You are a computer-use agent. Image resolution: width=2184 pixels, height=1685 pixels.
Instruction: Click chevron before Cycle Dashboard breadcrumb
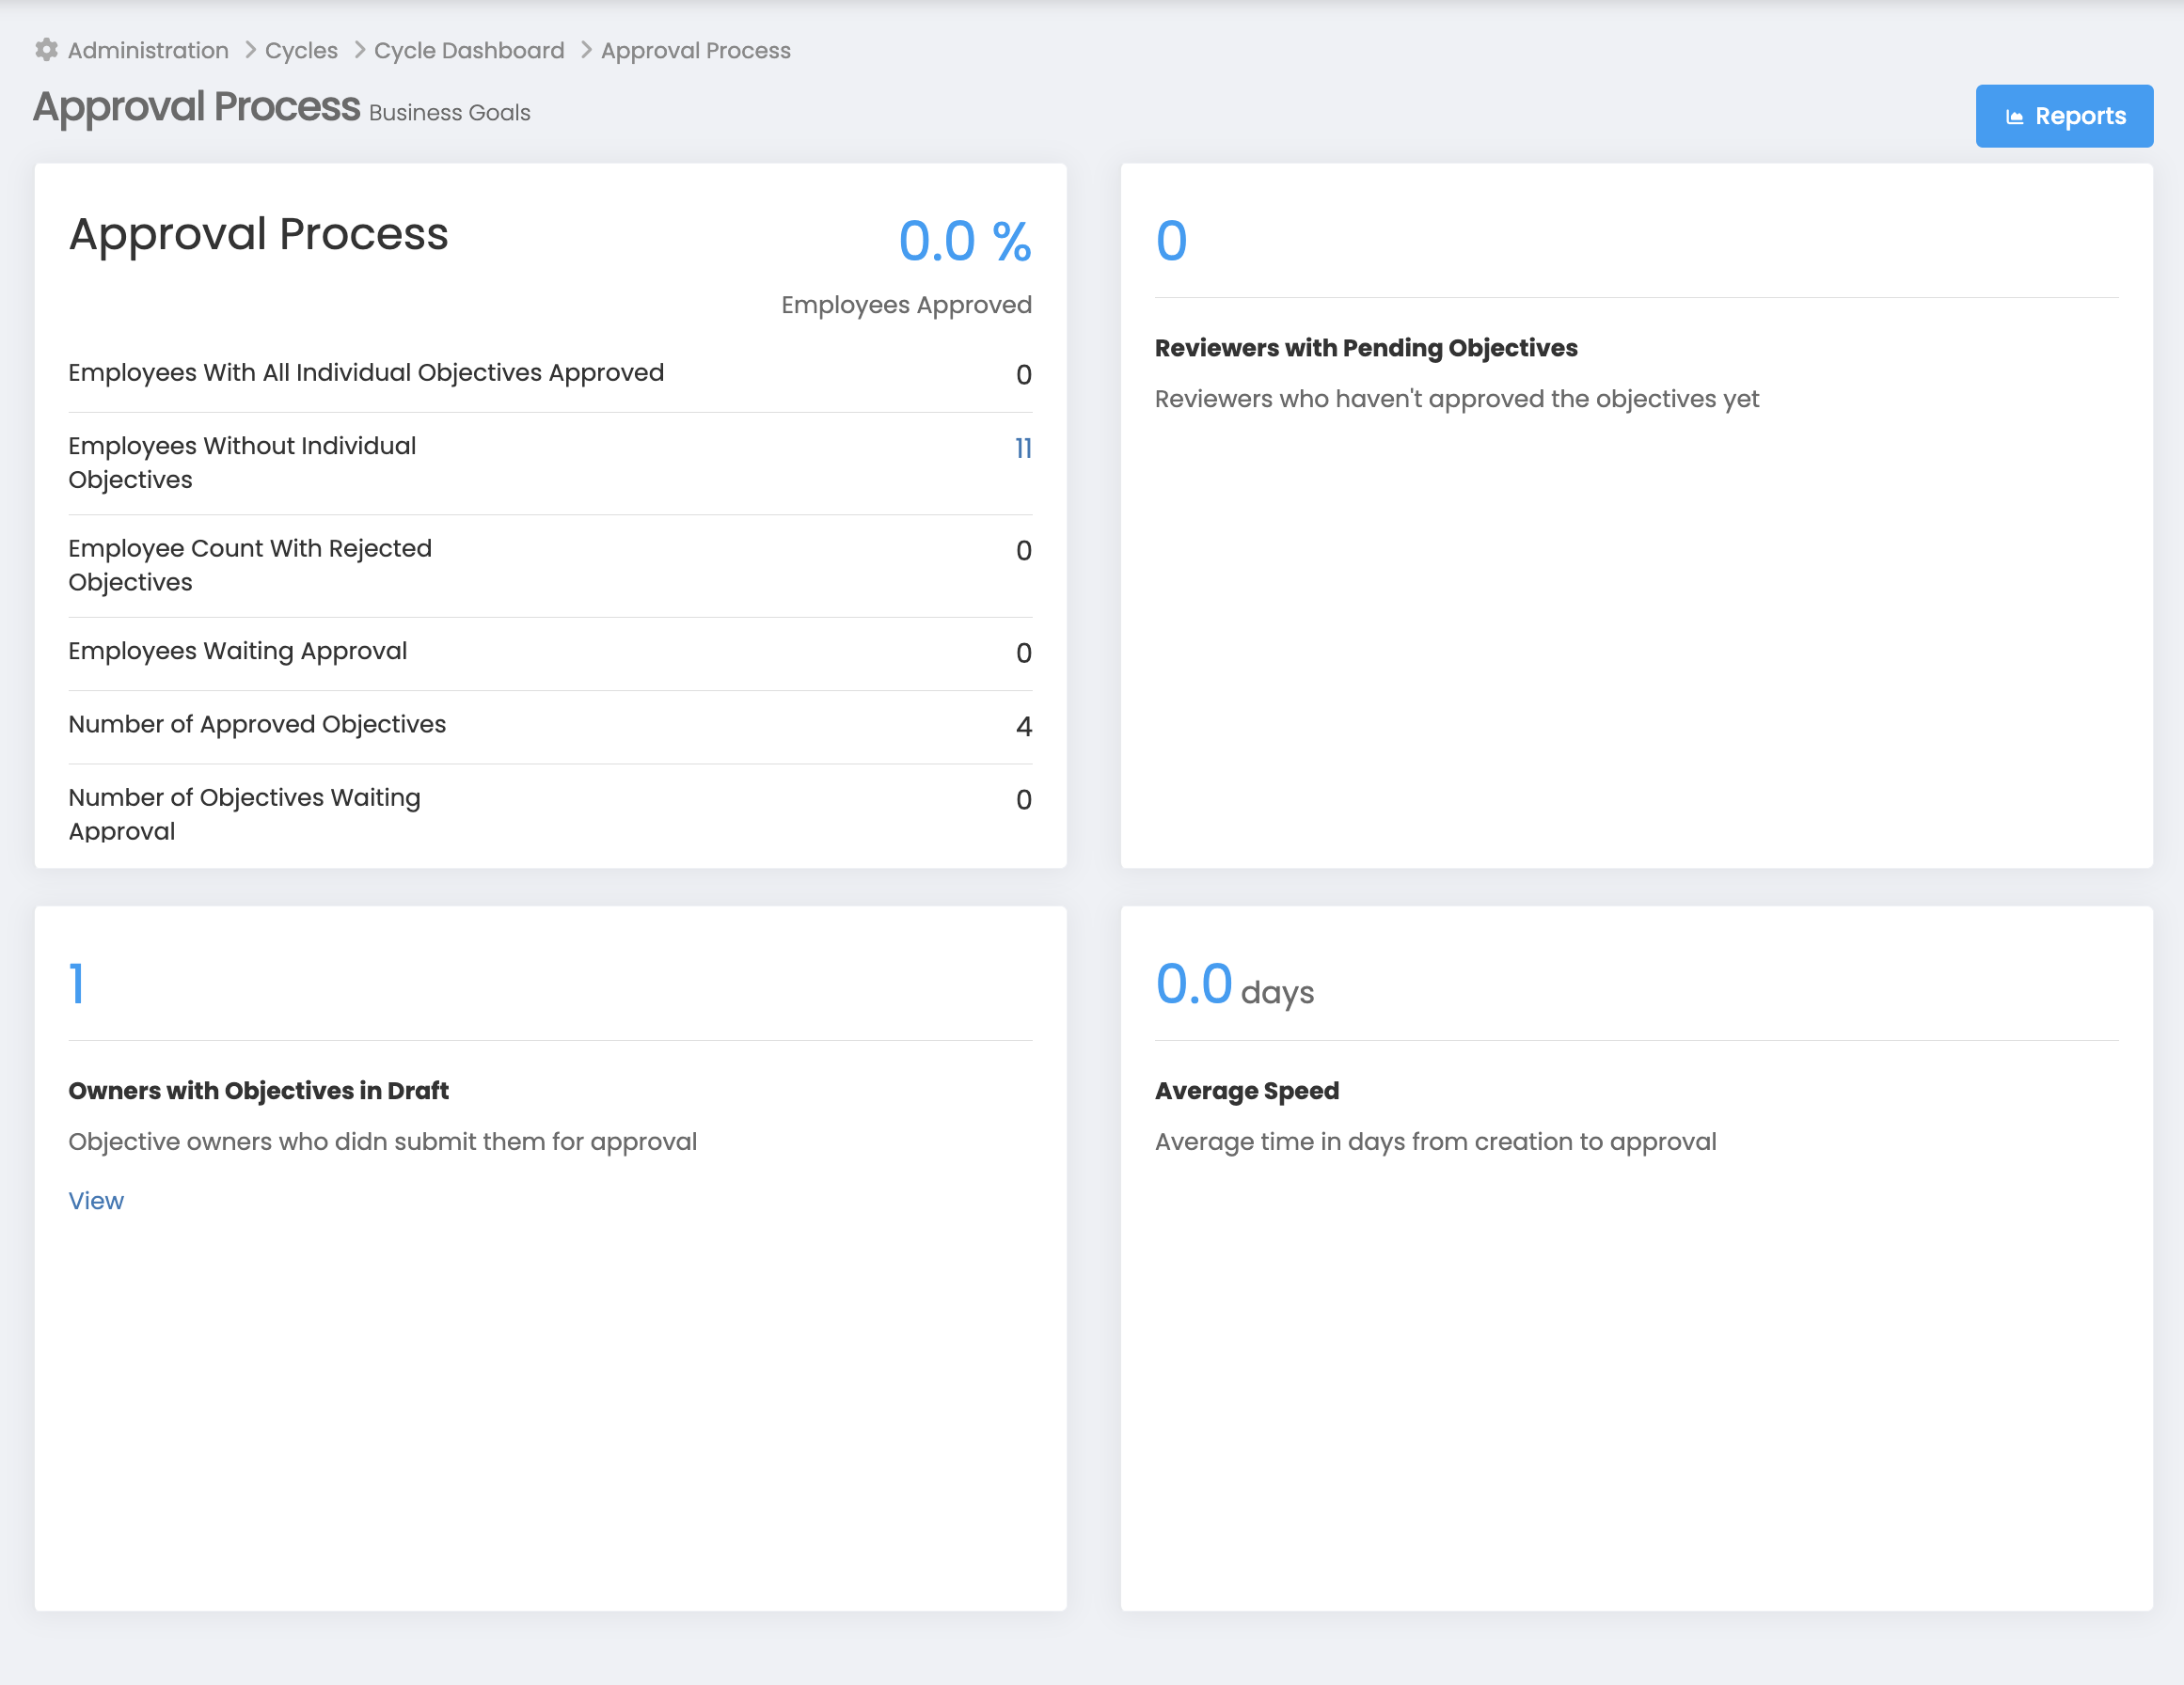click(360, 50)
